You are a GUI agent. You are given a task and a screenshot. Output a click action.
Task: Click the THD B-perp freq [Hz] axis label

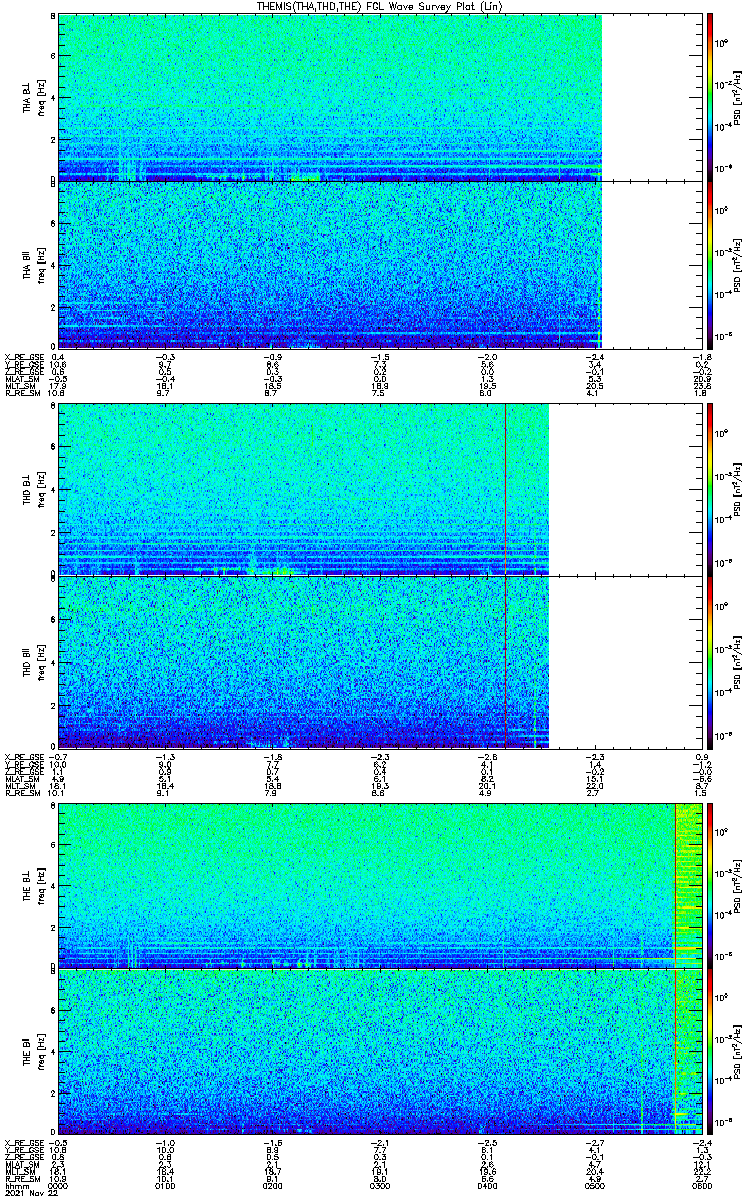[40, 489]
